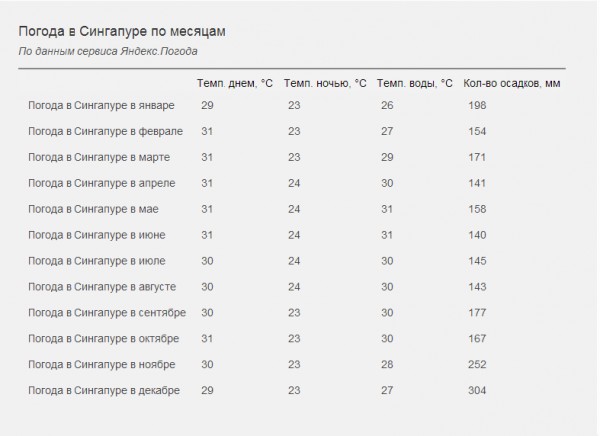Click the 'Кол-во осадков, мм' column header

point(512,83)
